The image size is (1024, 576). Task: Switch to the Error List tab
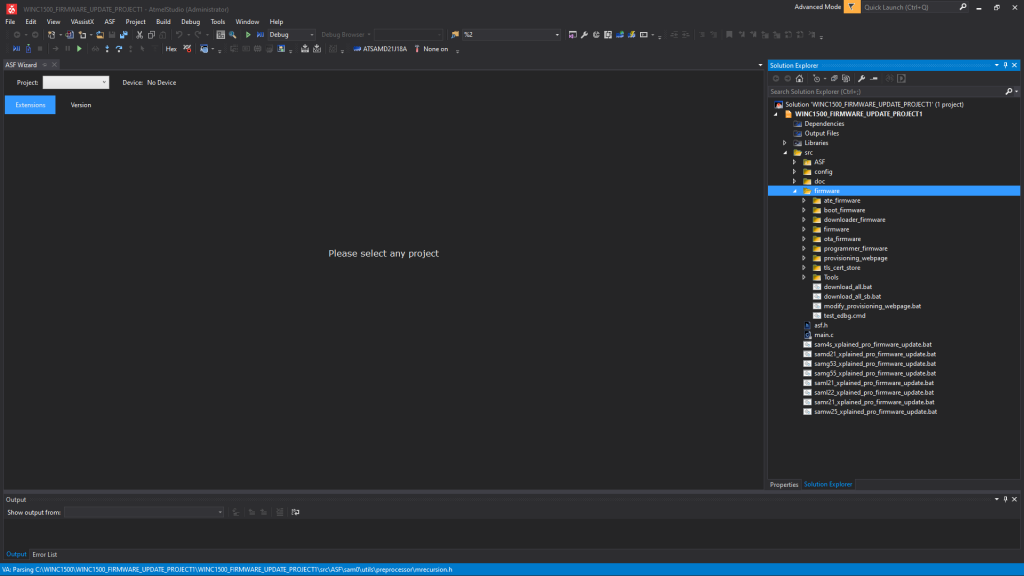point(44,554)
